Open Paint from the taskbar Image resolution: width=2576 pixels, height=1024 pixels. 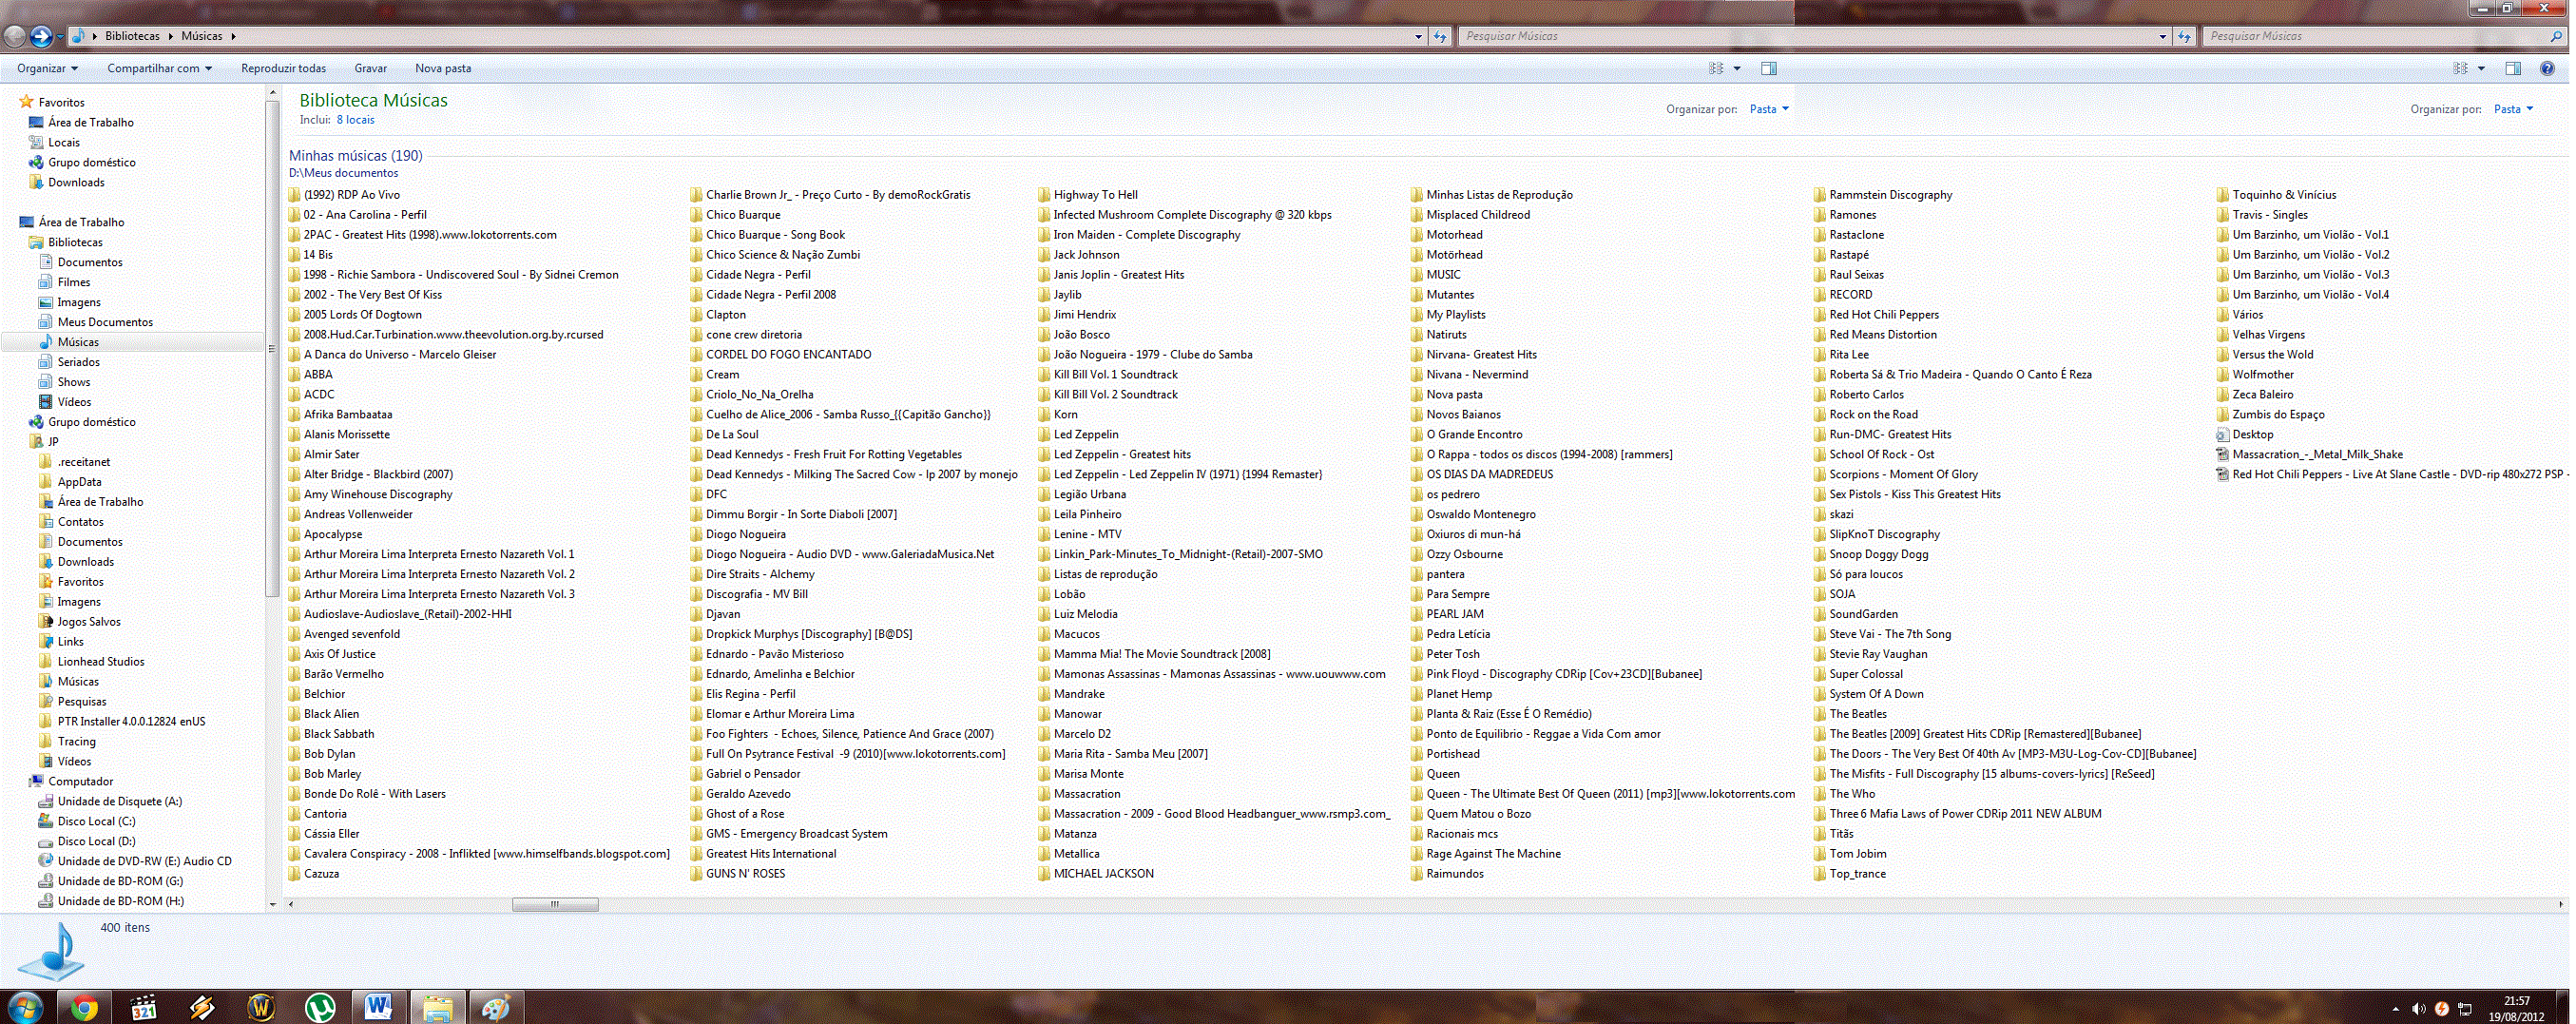pyautogui.click(x=496, y=1007)
